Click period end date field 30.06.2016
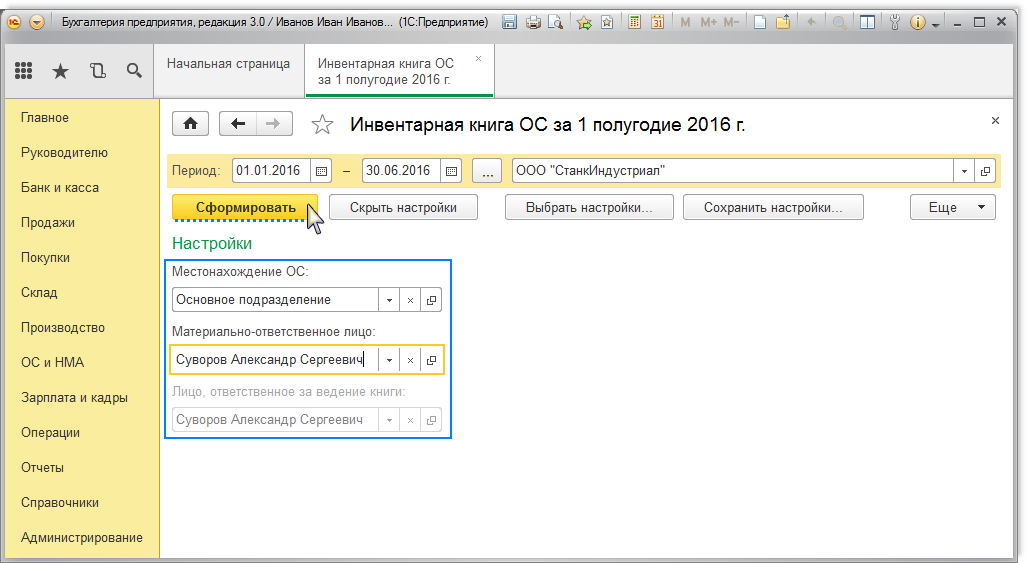1027x563 pixels. click(401, 171)
